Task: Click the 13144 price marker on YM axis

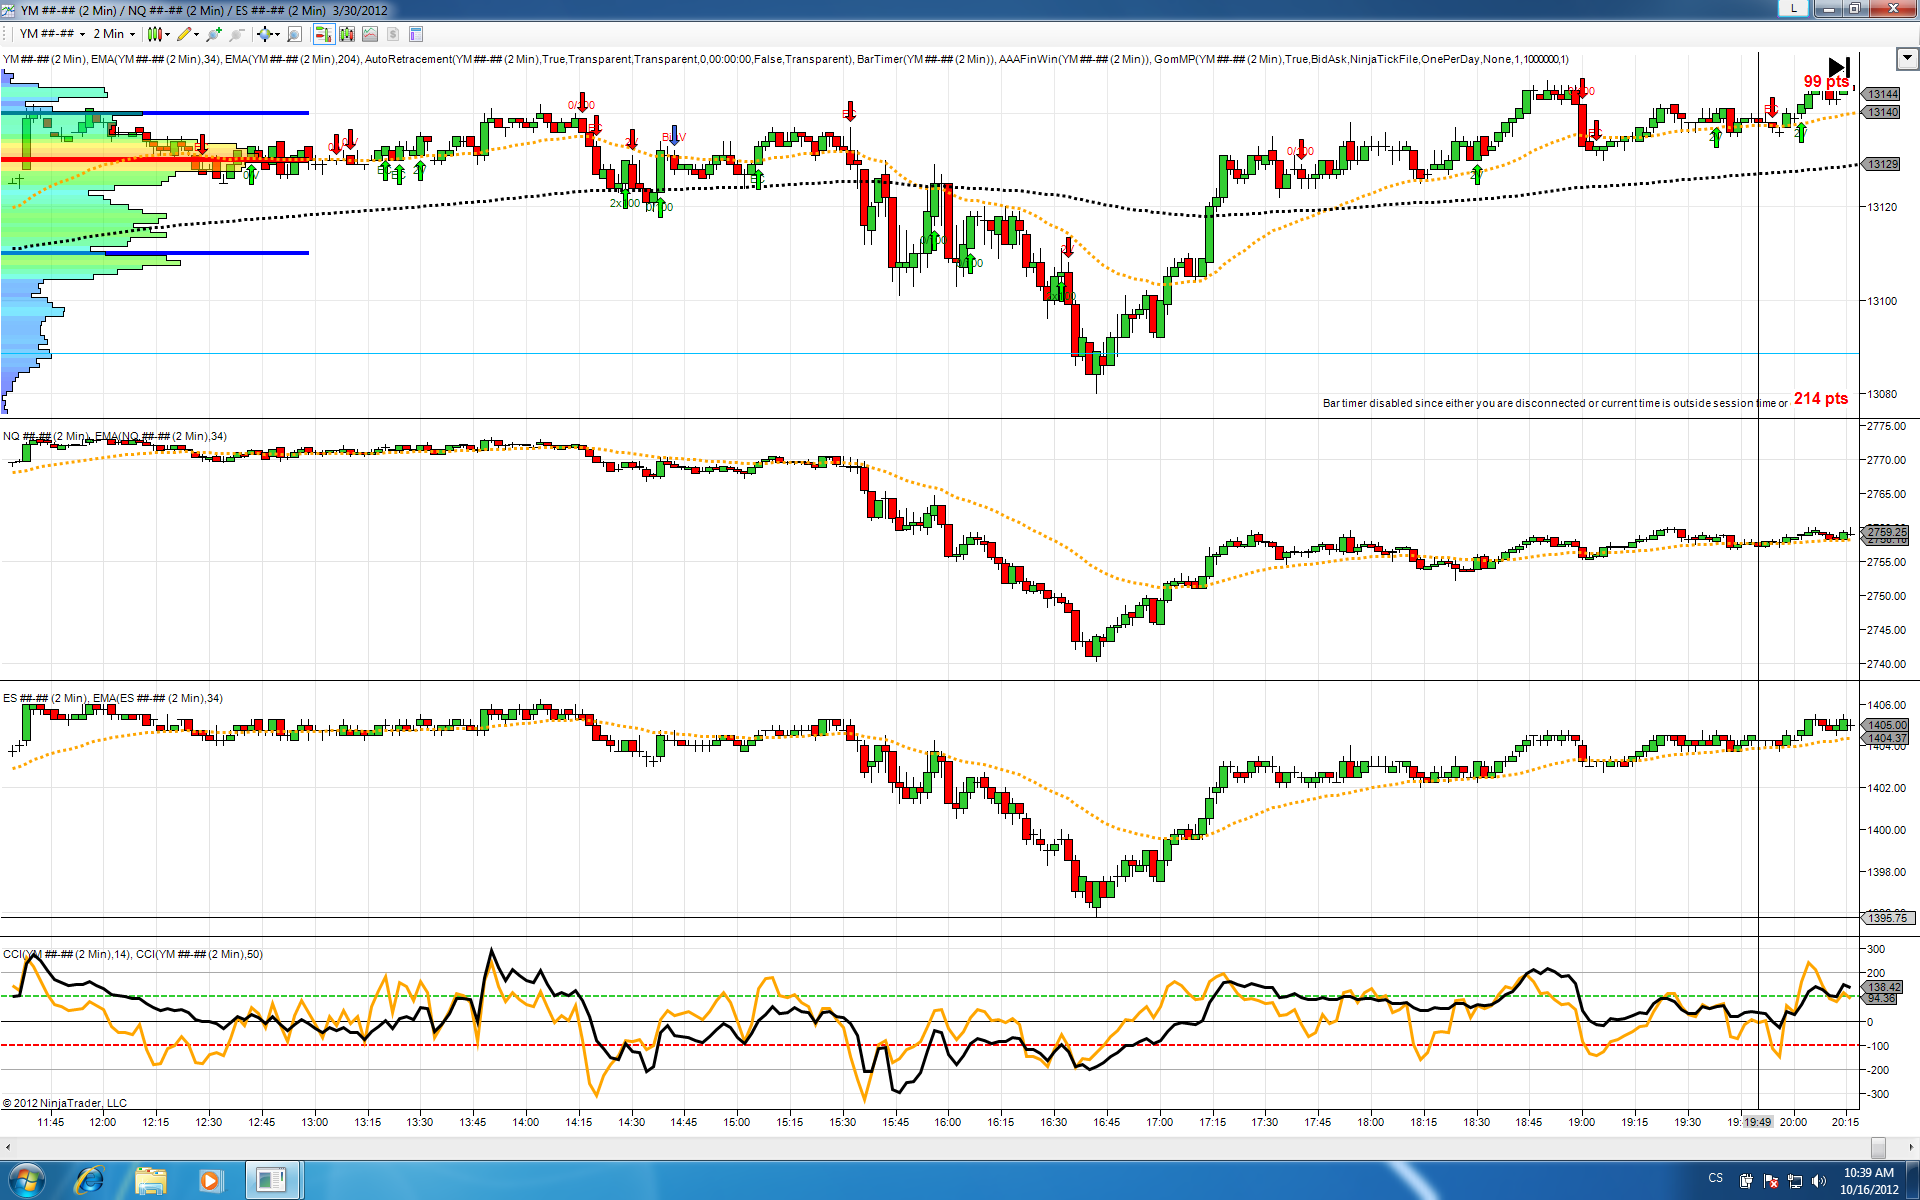Action: coord(1883,94)
